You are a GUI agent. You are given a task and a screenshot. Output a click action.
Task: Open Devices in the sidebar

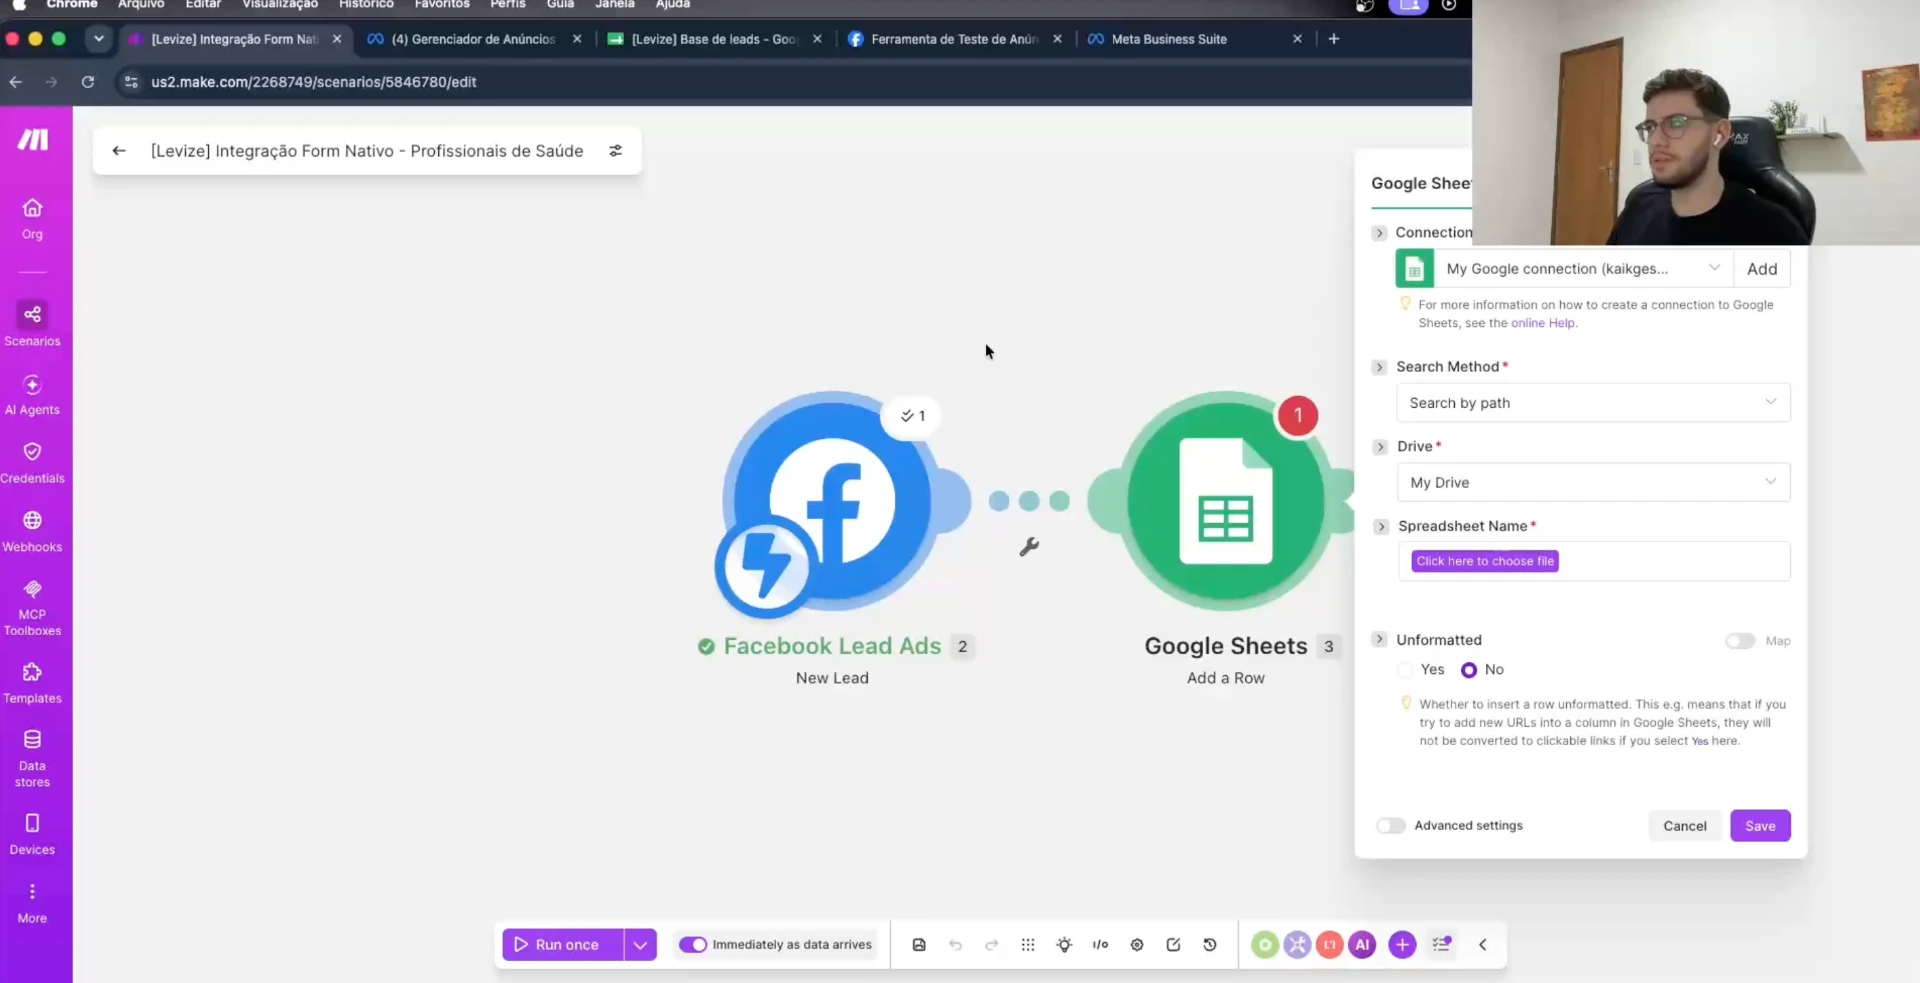32,834
